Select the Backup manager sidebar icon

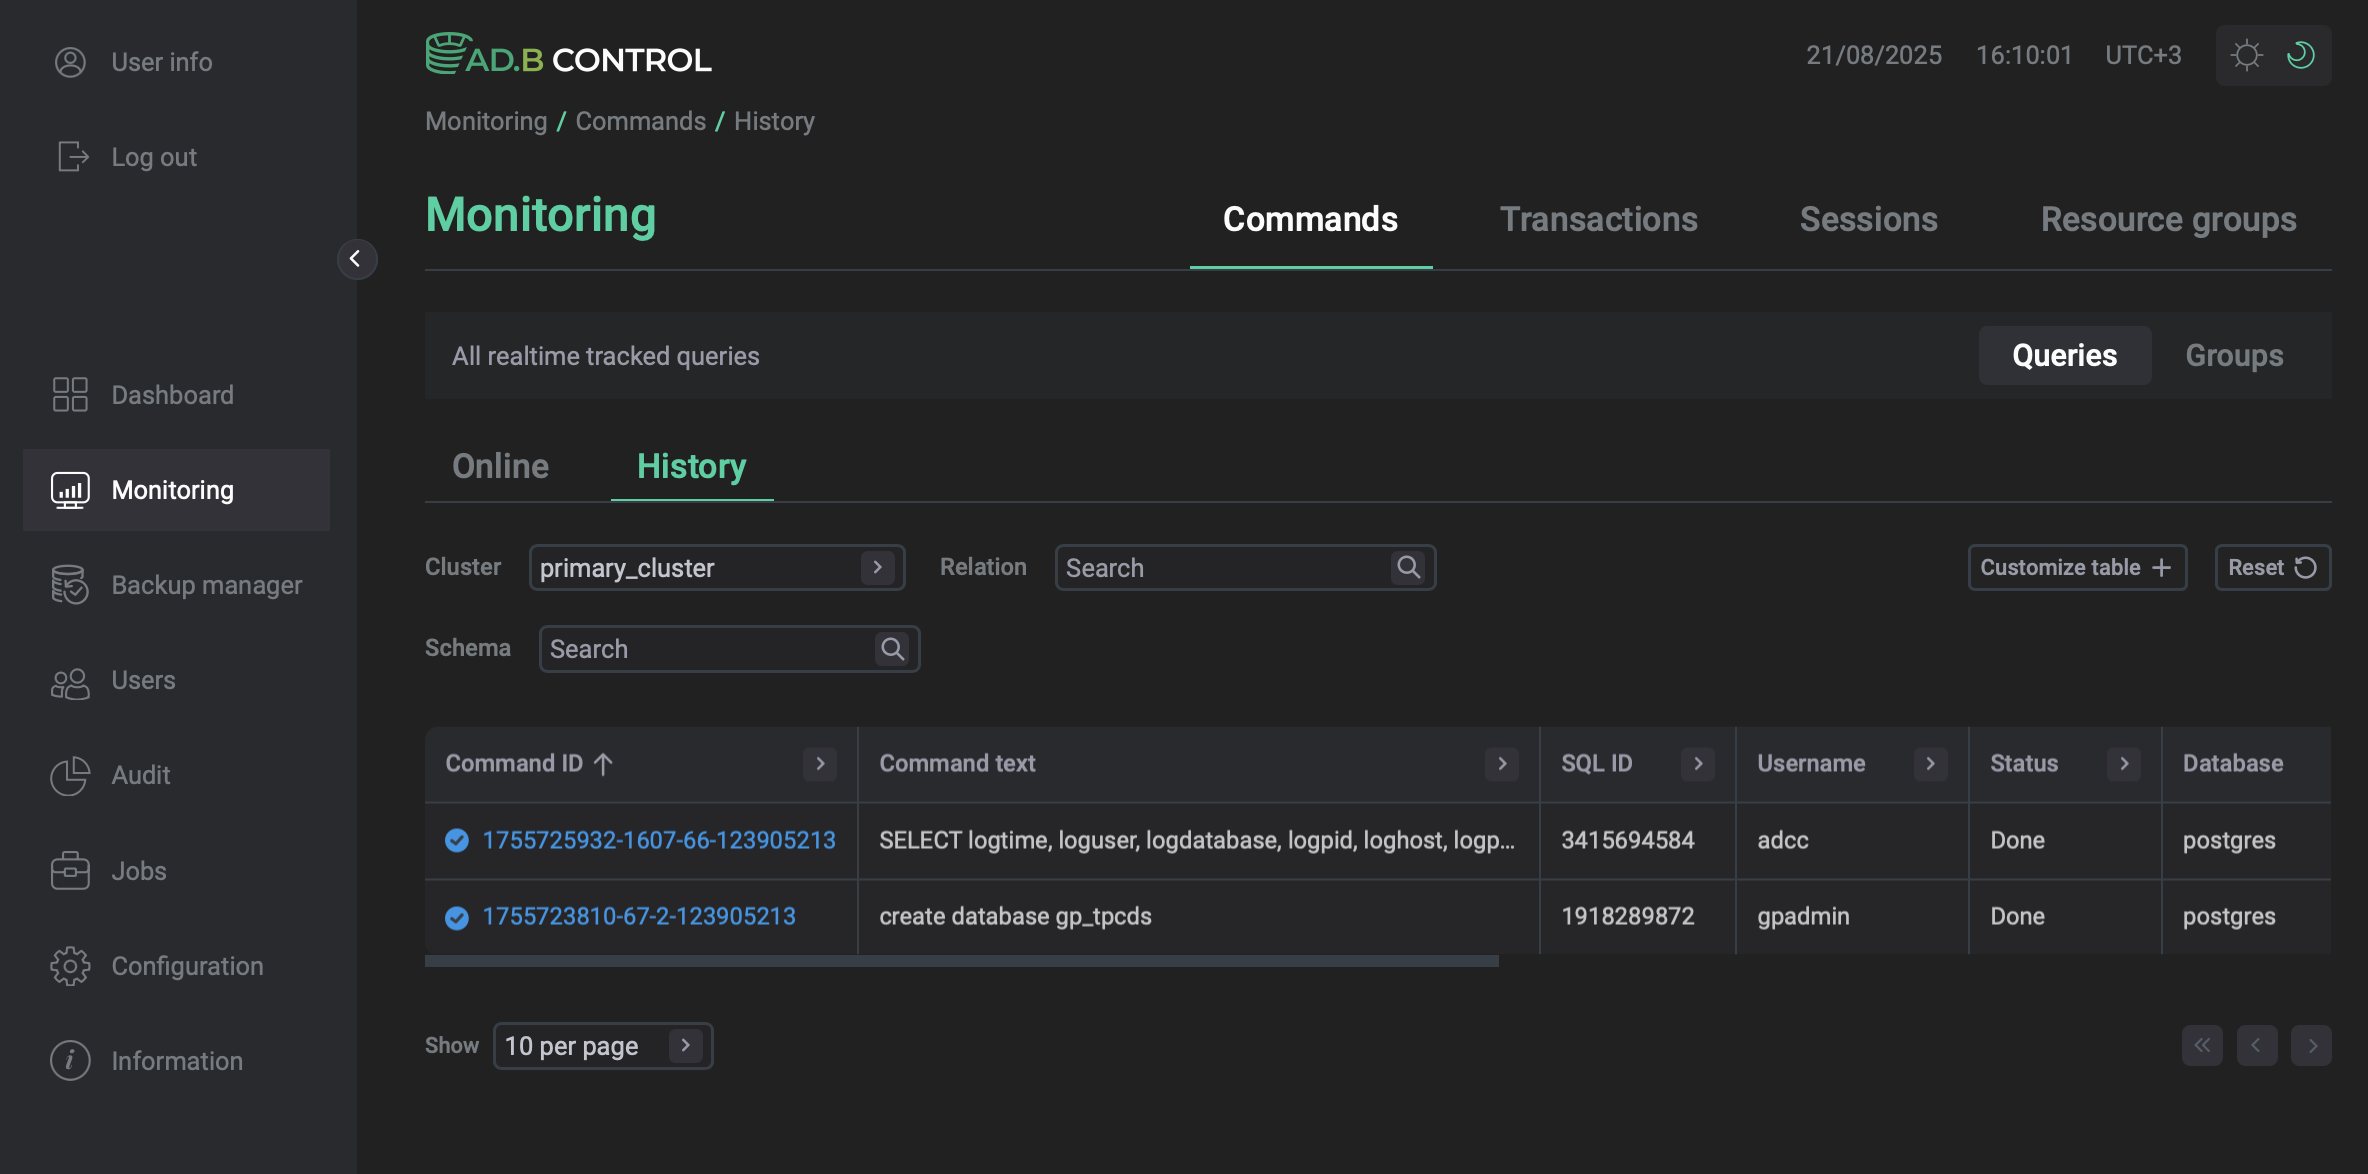69,585
